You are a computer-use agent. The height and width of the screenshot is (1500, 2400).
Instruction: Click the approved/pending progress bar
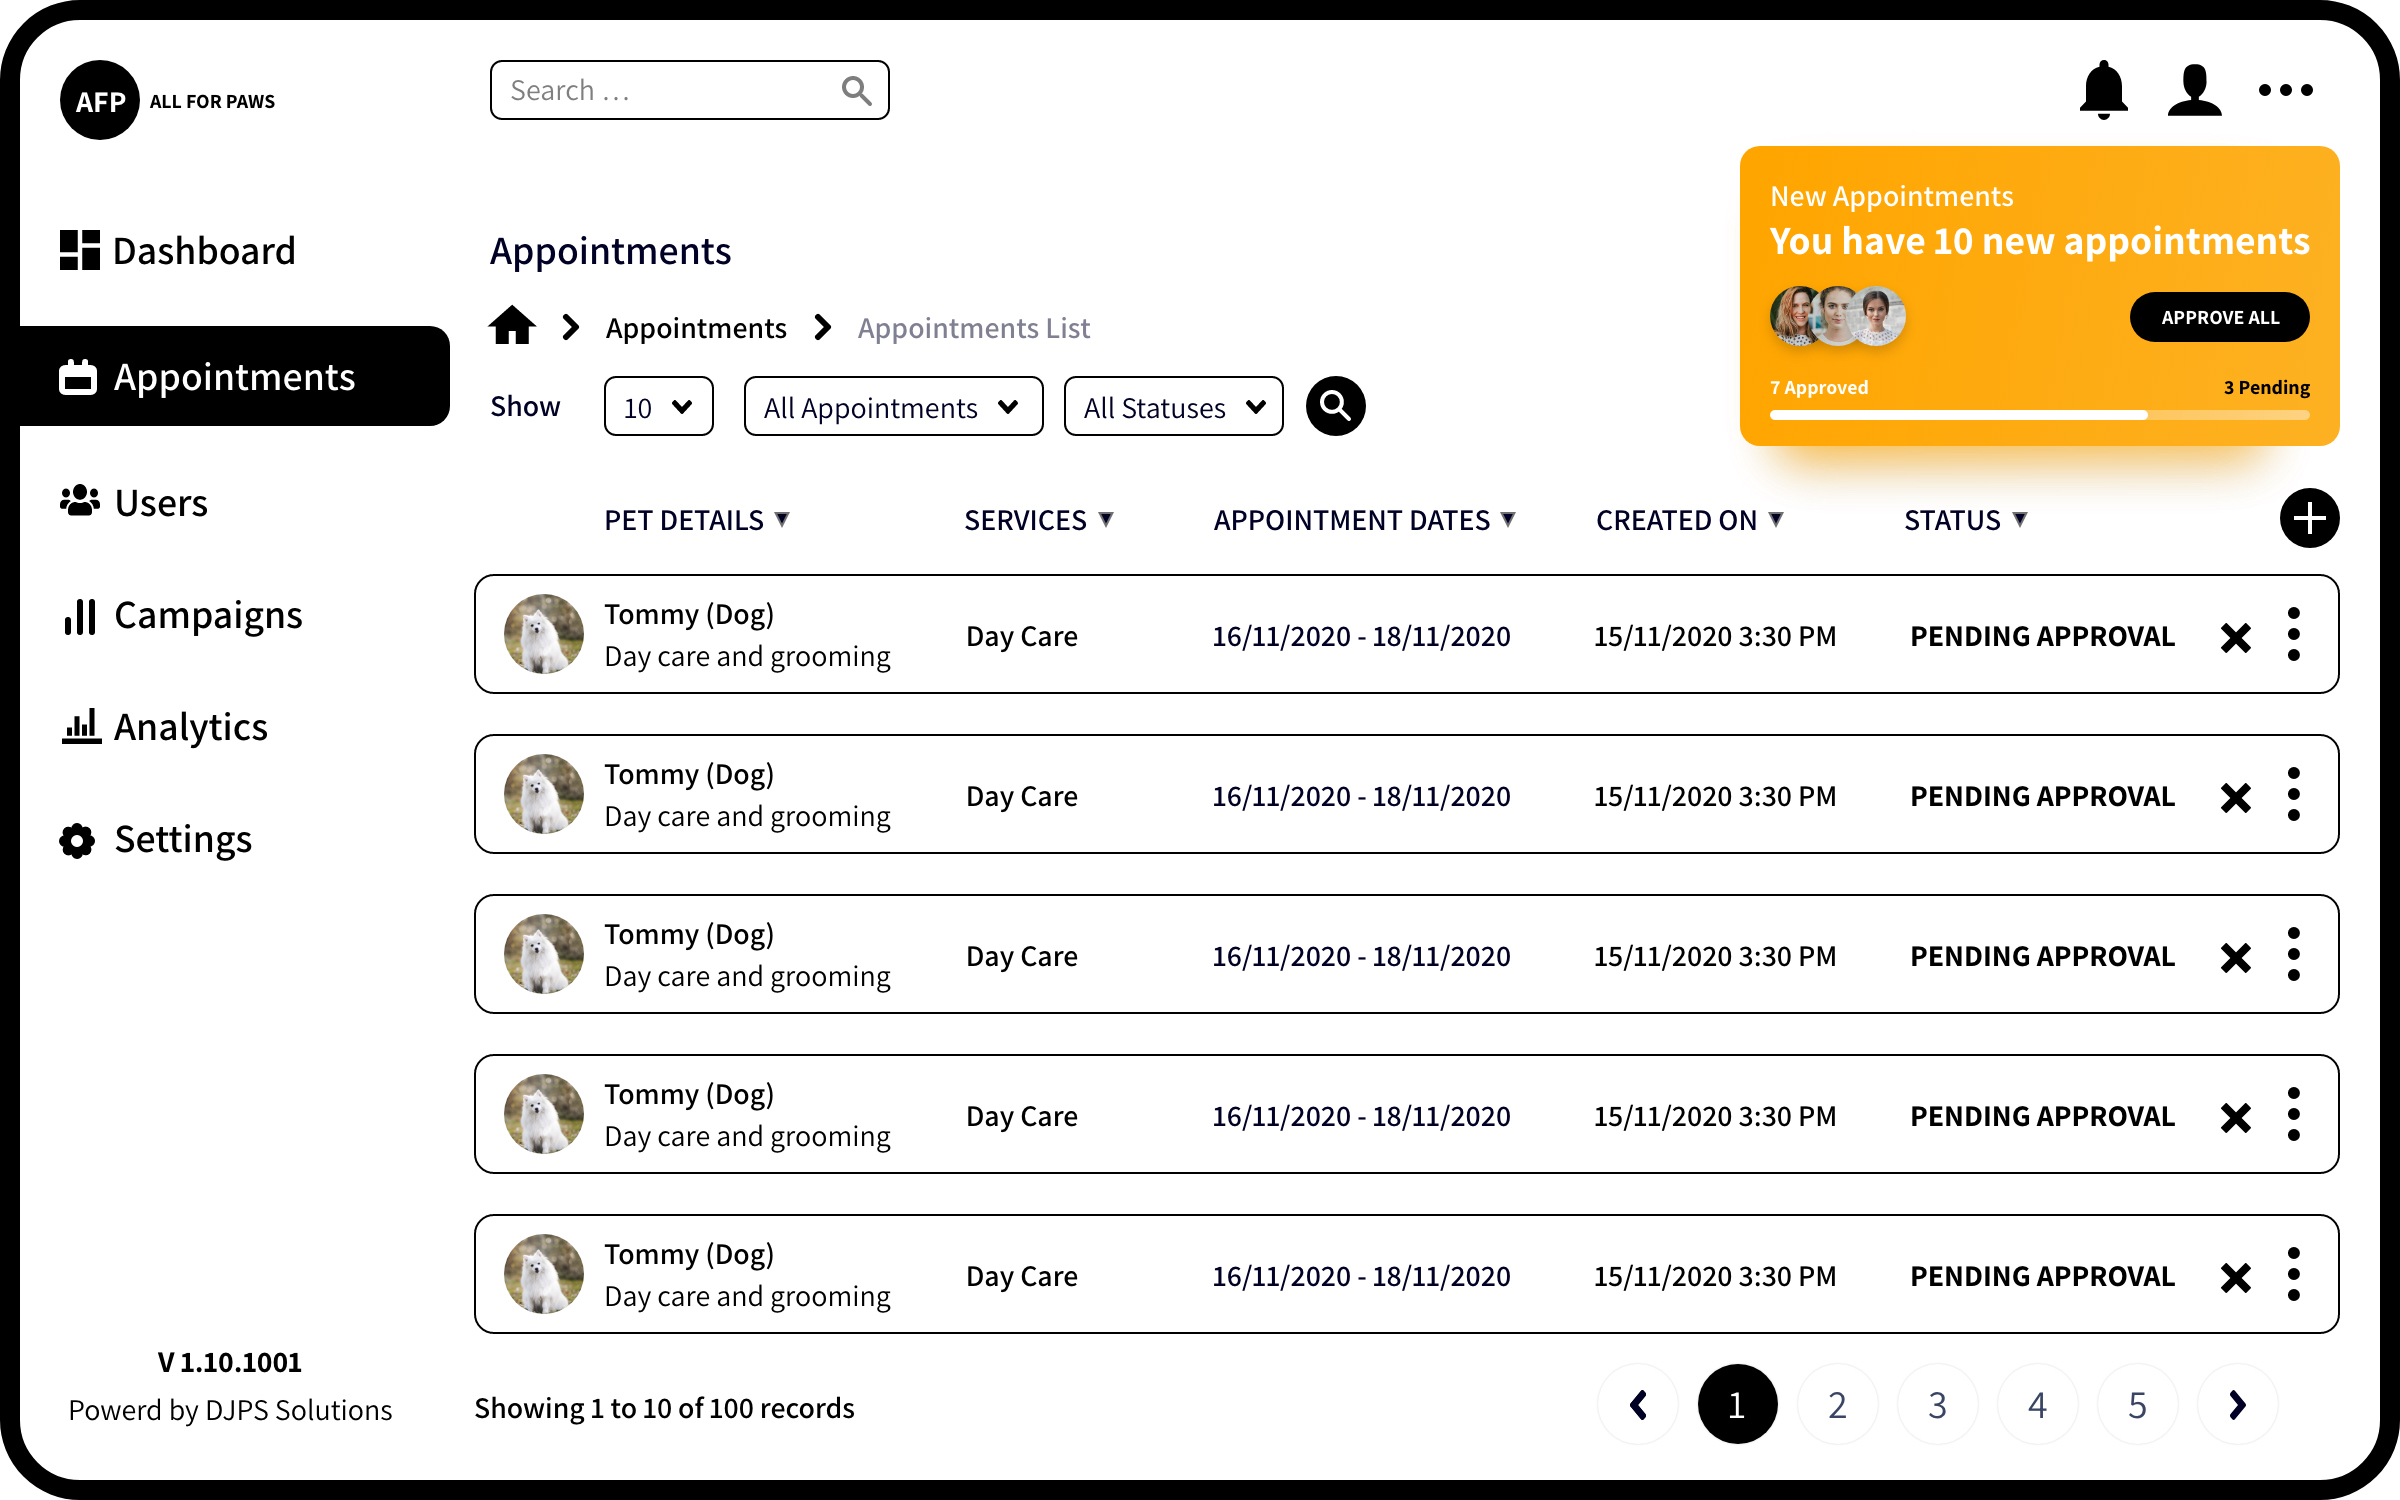tap(2039, 415)
